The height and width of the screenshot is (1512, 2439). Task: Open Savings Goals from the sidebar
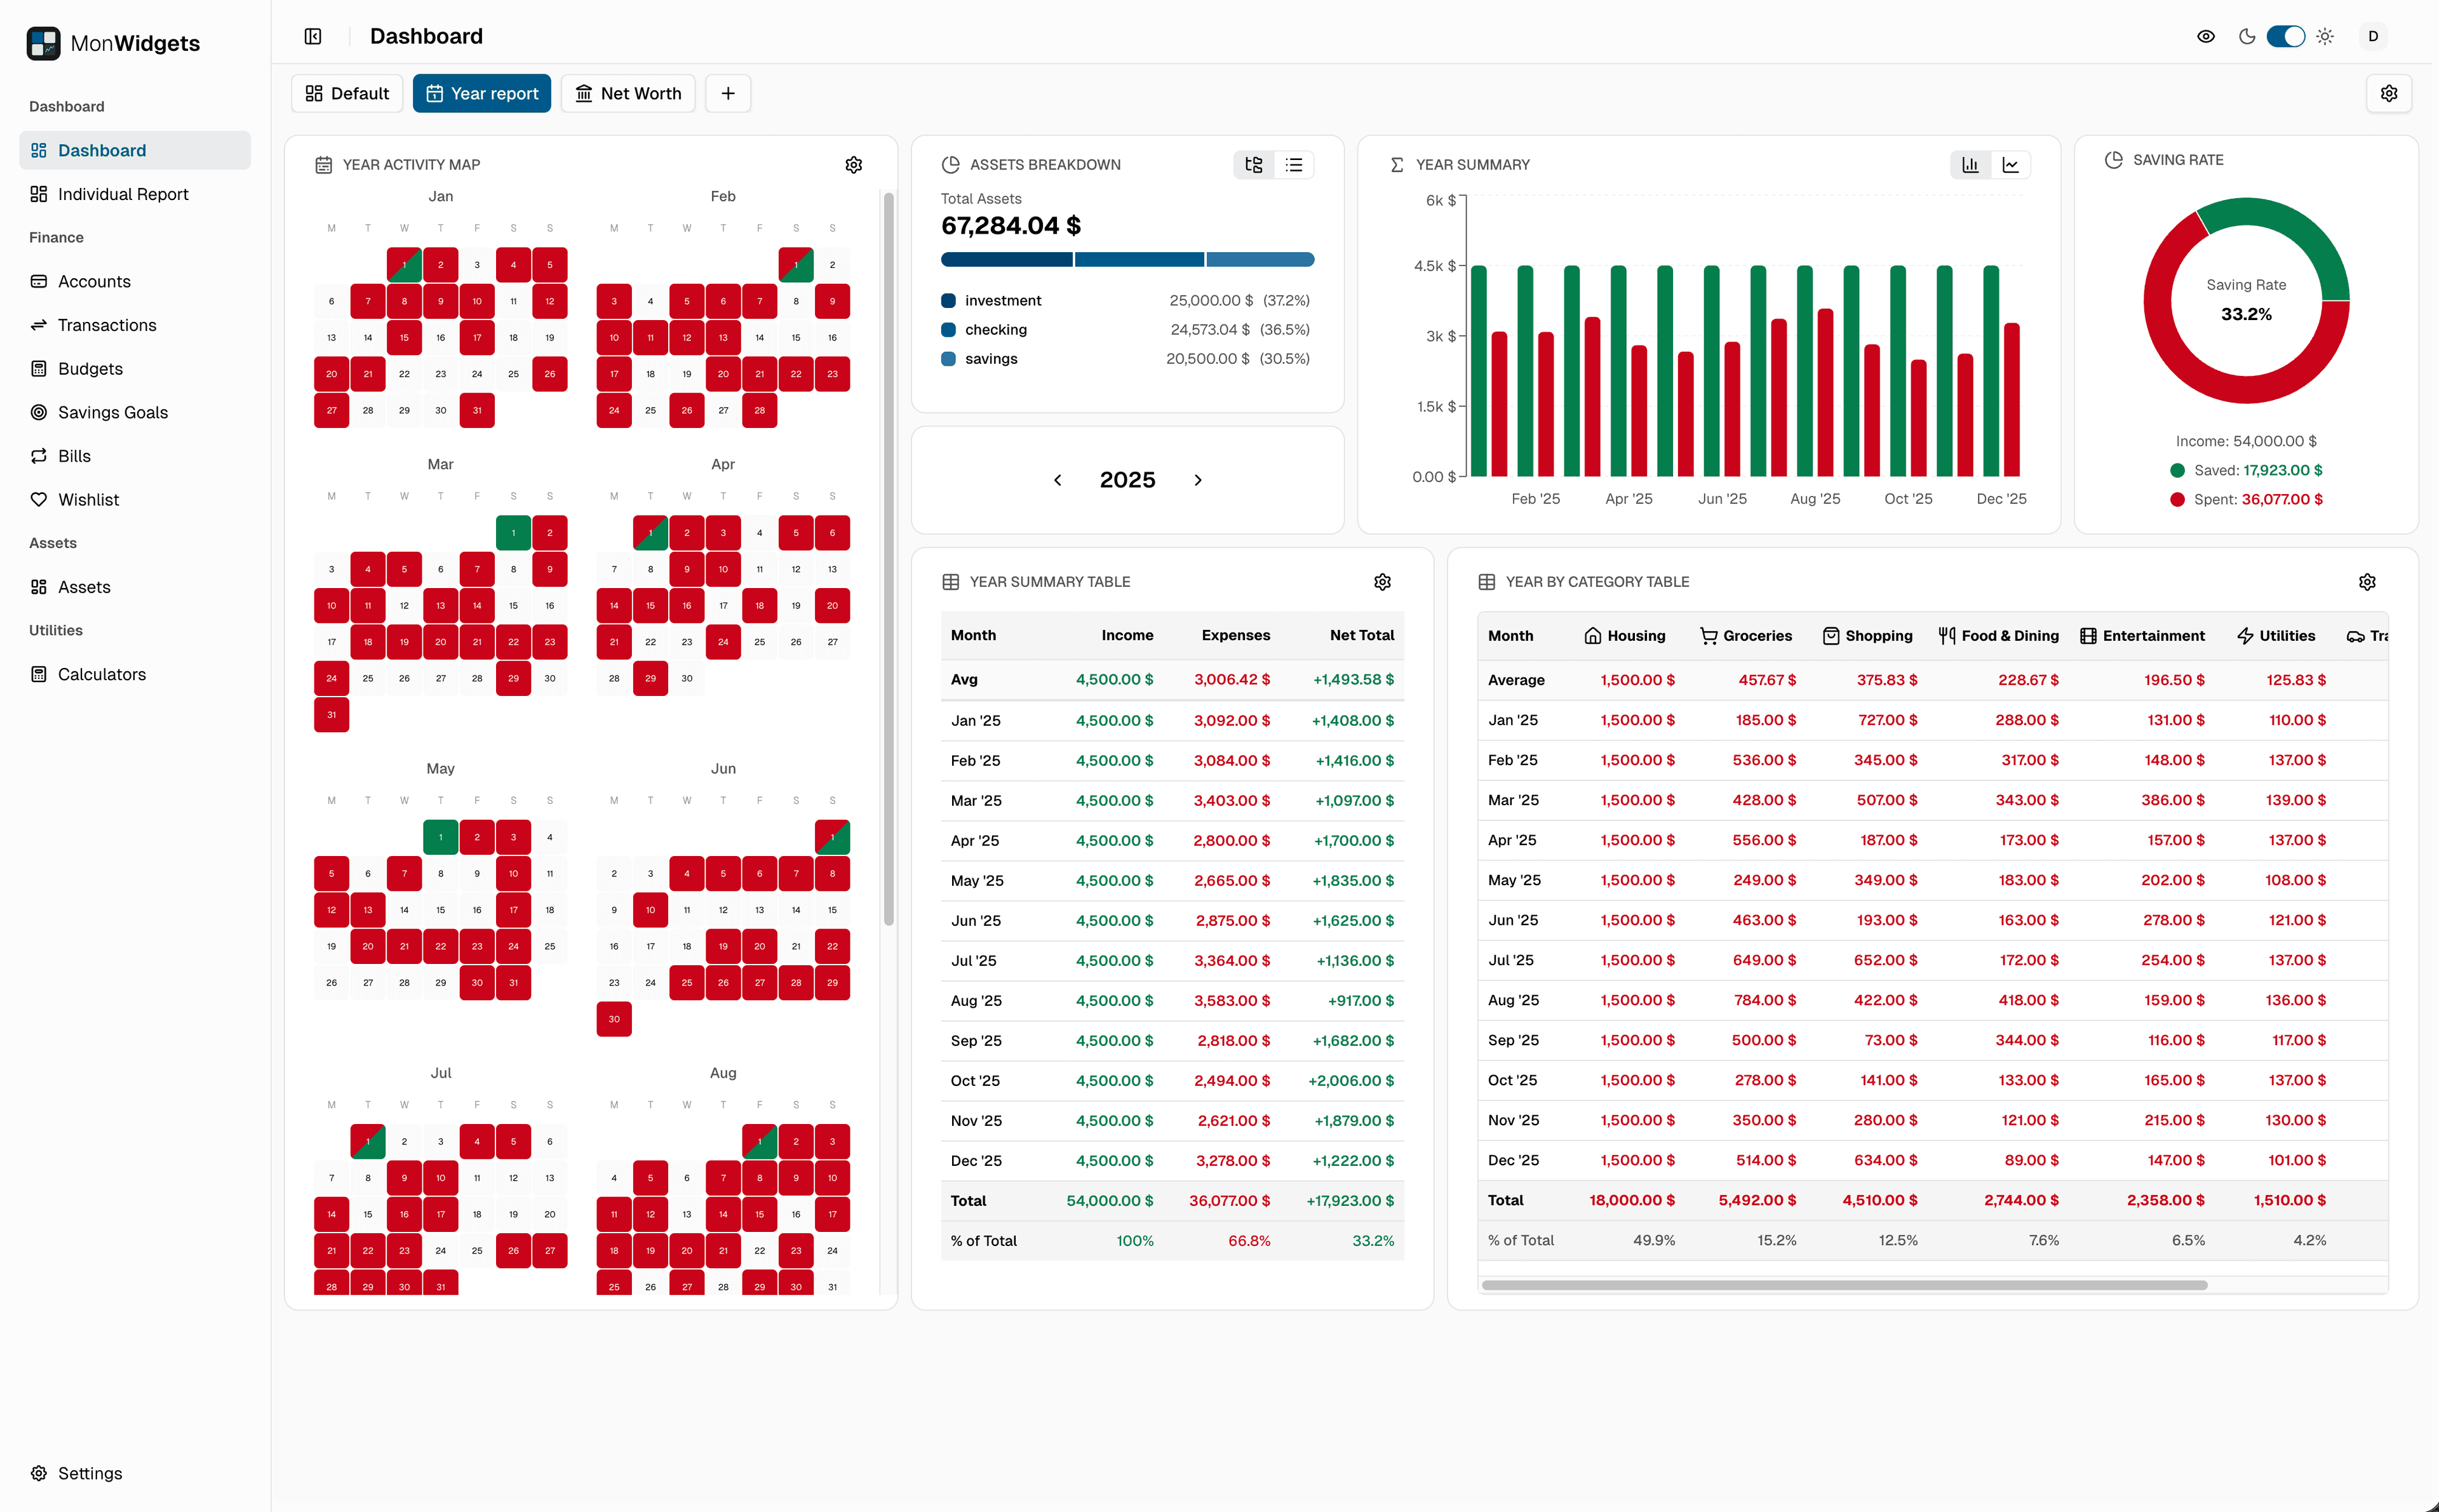pyautogui.click(x=112, y=412)
